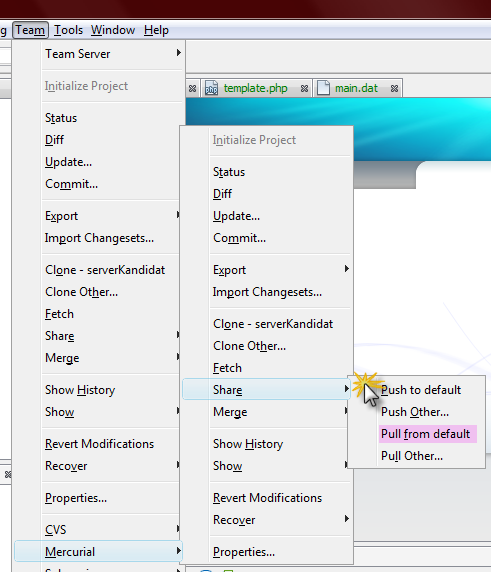Screen dimensions: 491x572
Task: Select Commit... in the Mercurial submenu
Action: [240, 238]
